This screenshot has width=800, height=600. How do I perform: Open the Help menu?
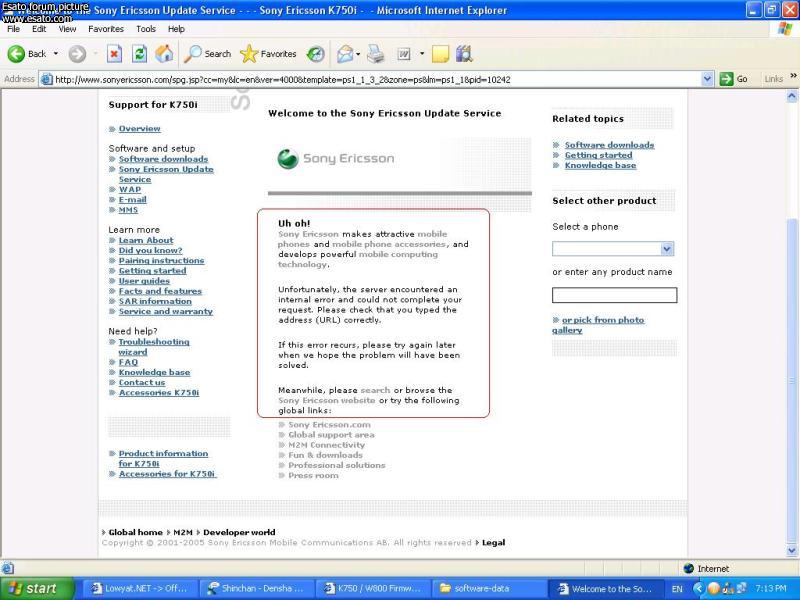(x=176, y=29)
